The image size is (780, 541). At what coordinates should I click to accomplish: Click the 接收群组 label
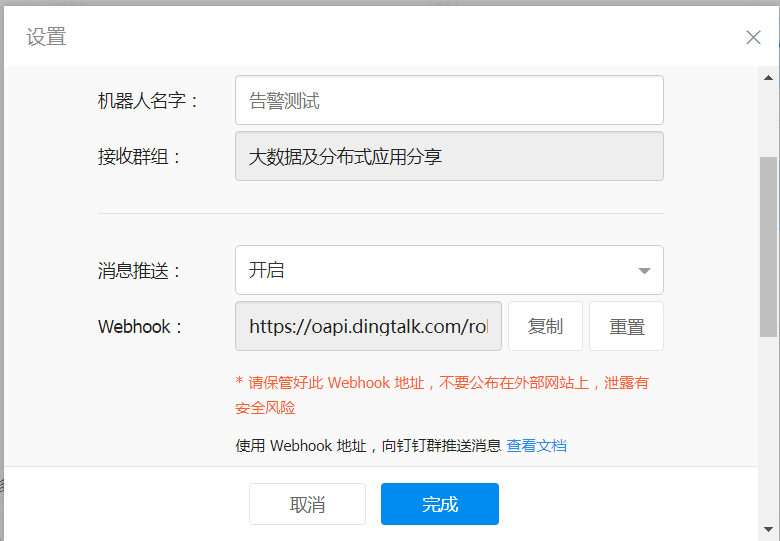[140, 157]
